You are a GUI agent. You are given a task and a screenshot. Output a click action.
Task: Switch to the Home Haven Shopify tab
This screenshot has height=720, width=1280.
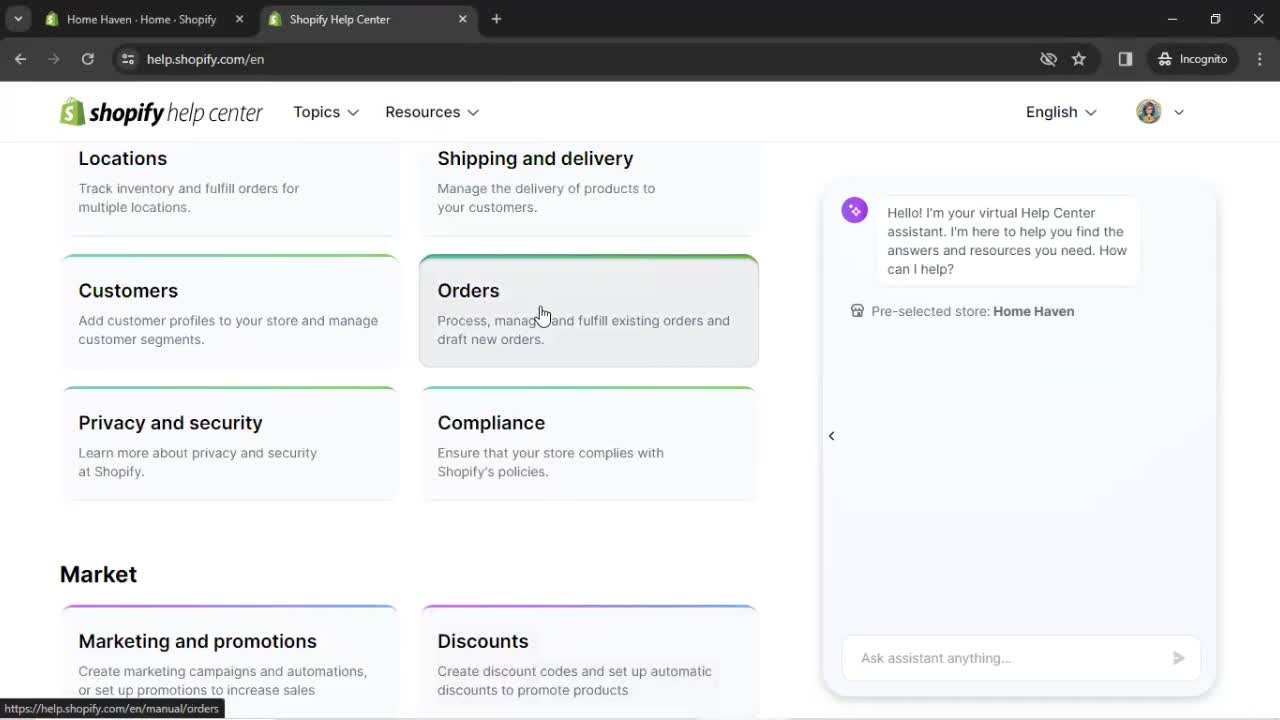(141, 19)
